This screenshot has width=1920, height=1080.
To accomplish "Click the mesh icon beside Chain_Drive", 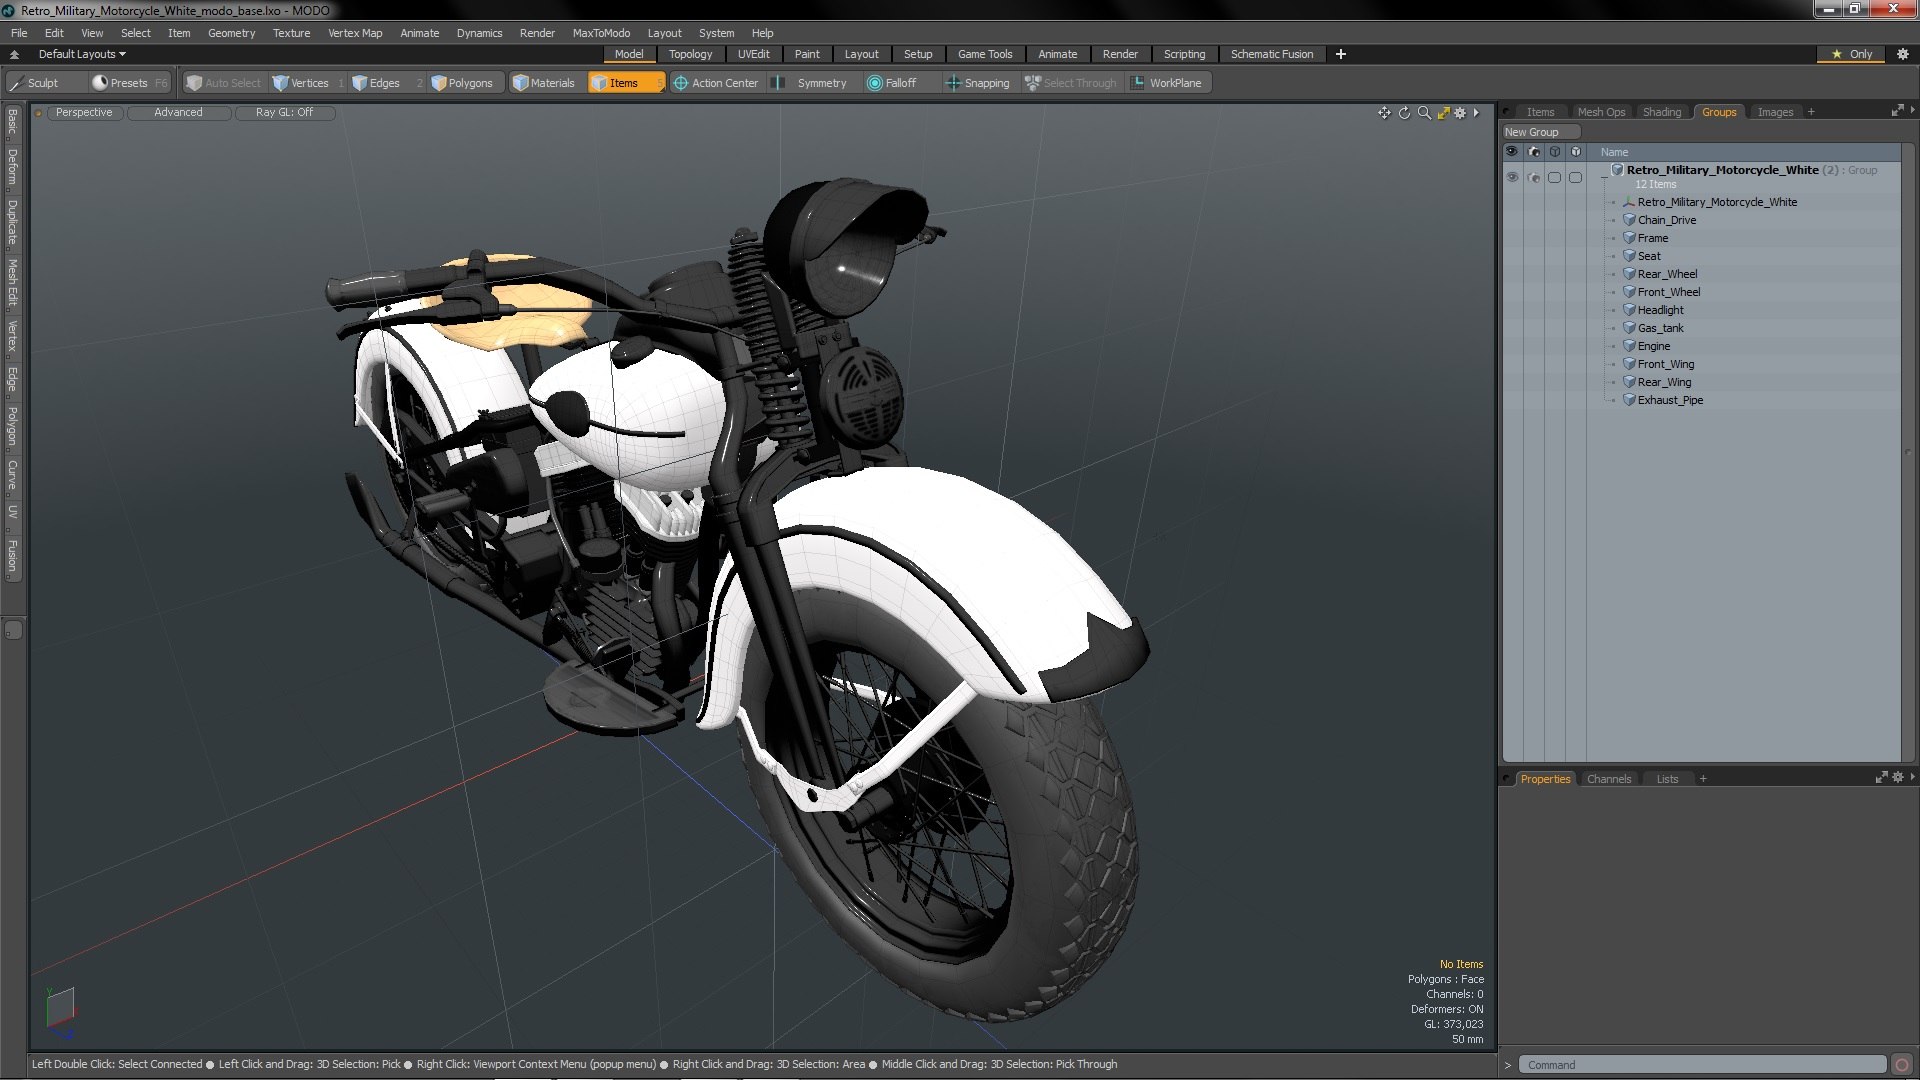I will (1629, 220).
